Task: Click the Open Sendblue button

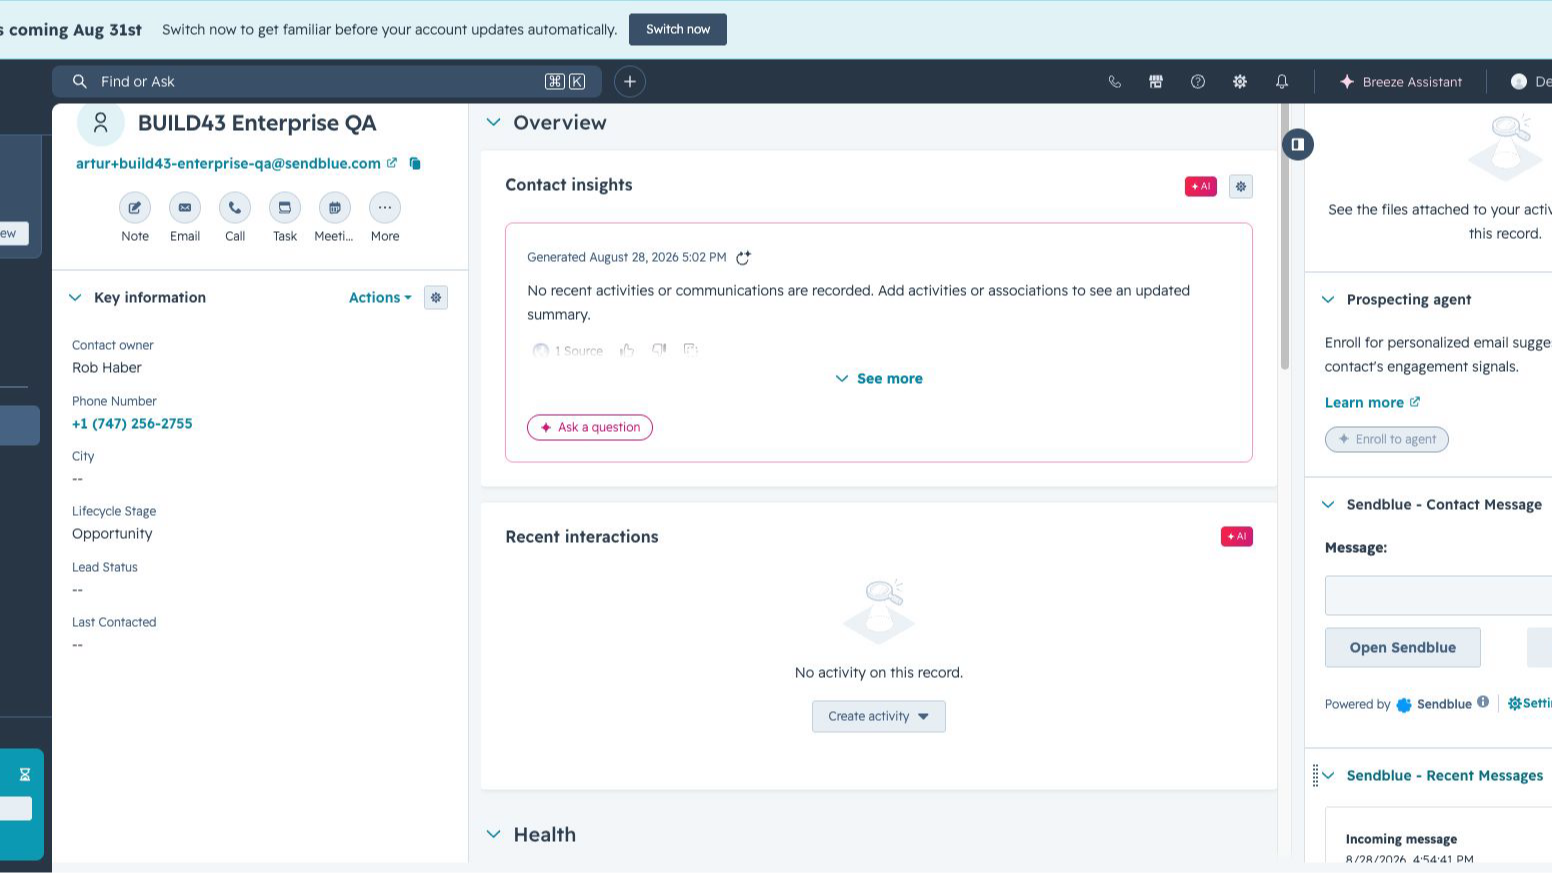Action: click(x=1403, y=648)
